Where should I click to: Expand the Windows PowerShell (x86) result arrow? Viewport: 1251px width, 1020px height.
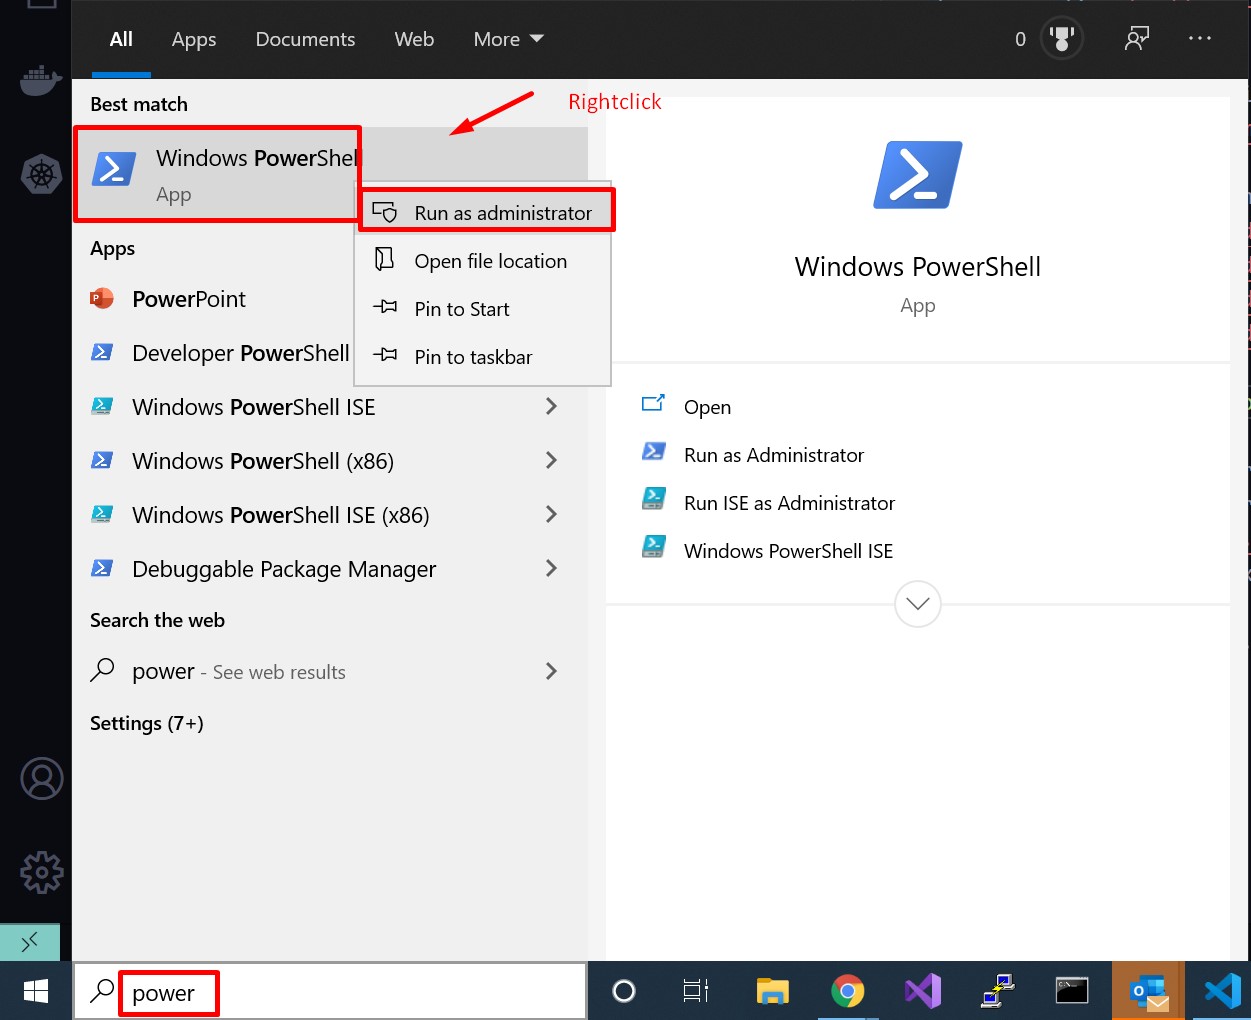551,460
